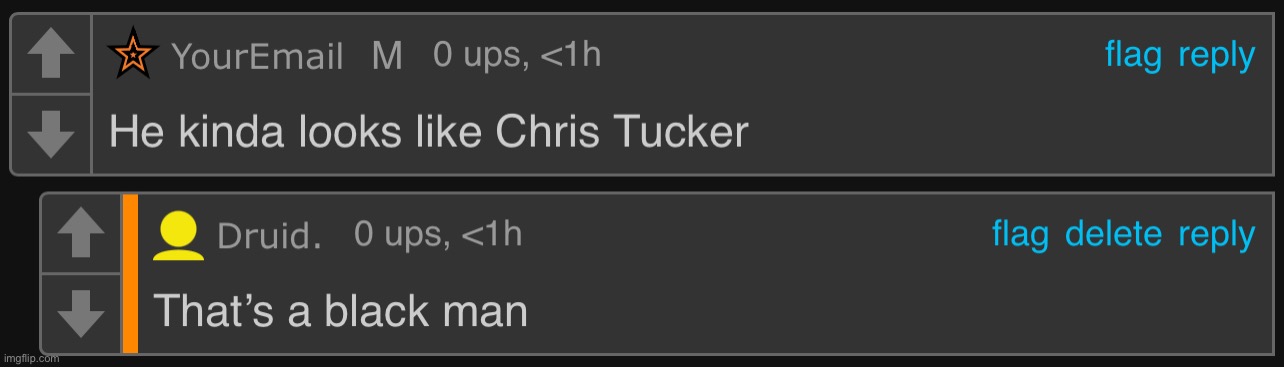This screenshot has width=1284, height=367.
Task: Reply to YourEmail's comment
Action: (x=1216, y=57)
